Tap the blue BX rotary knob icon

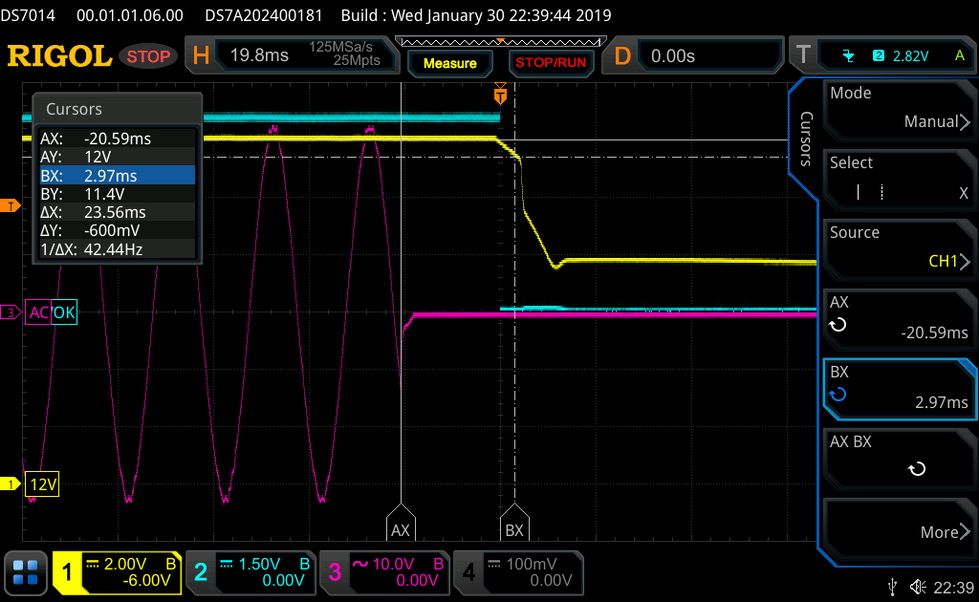point(837,395)
